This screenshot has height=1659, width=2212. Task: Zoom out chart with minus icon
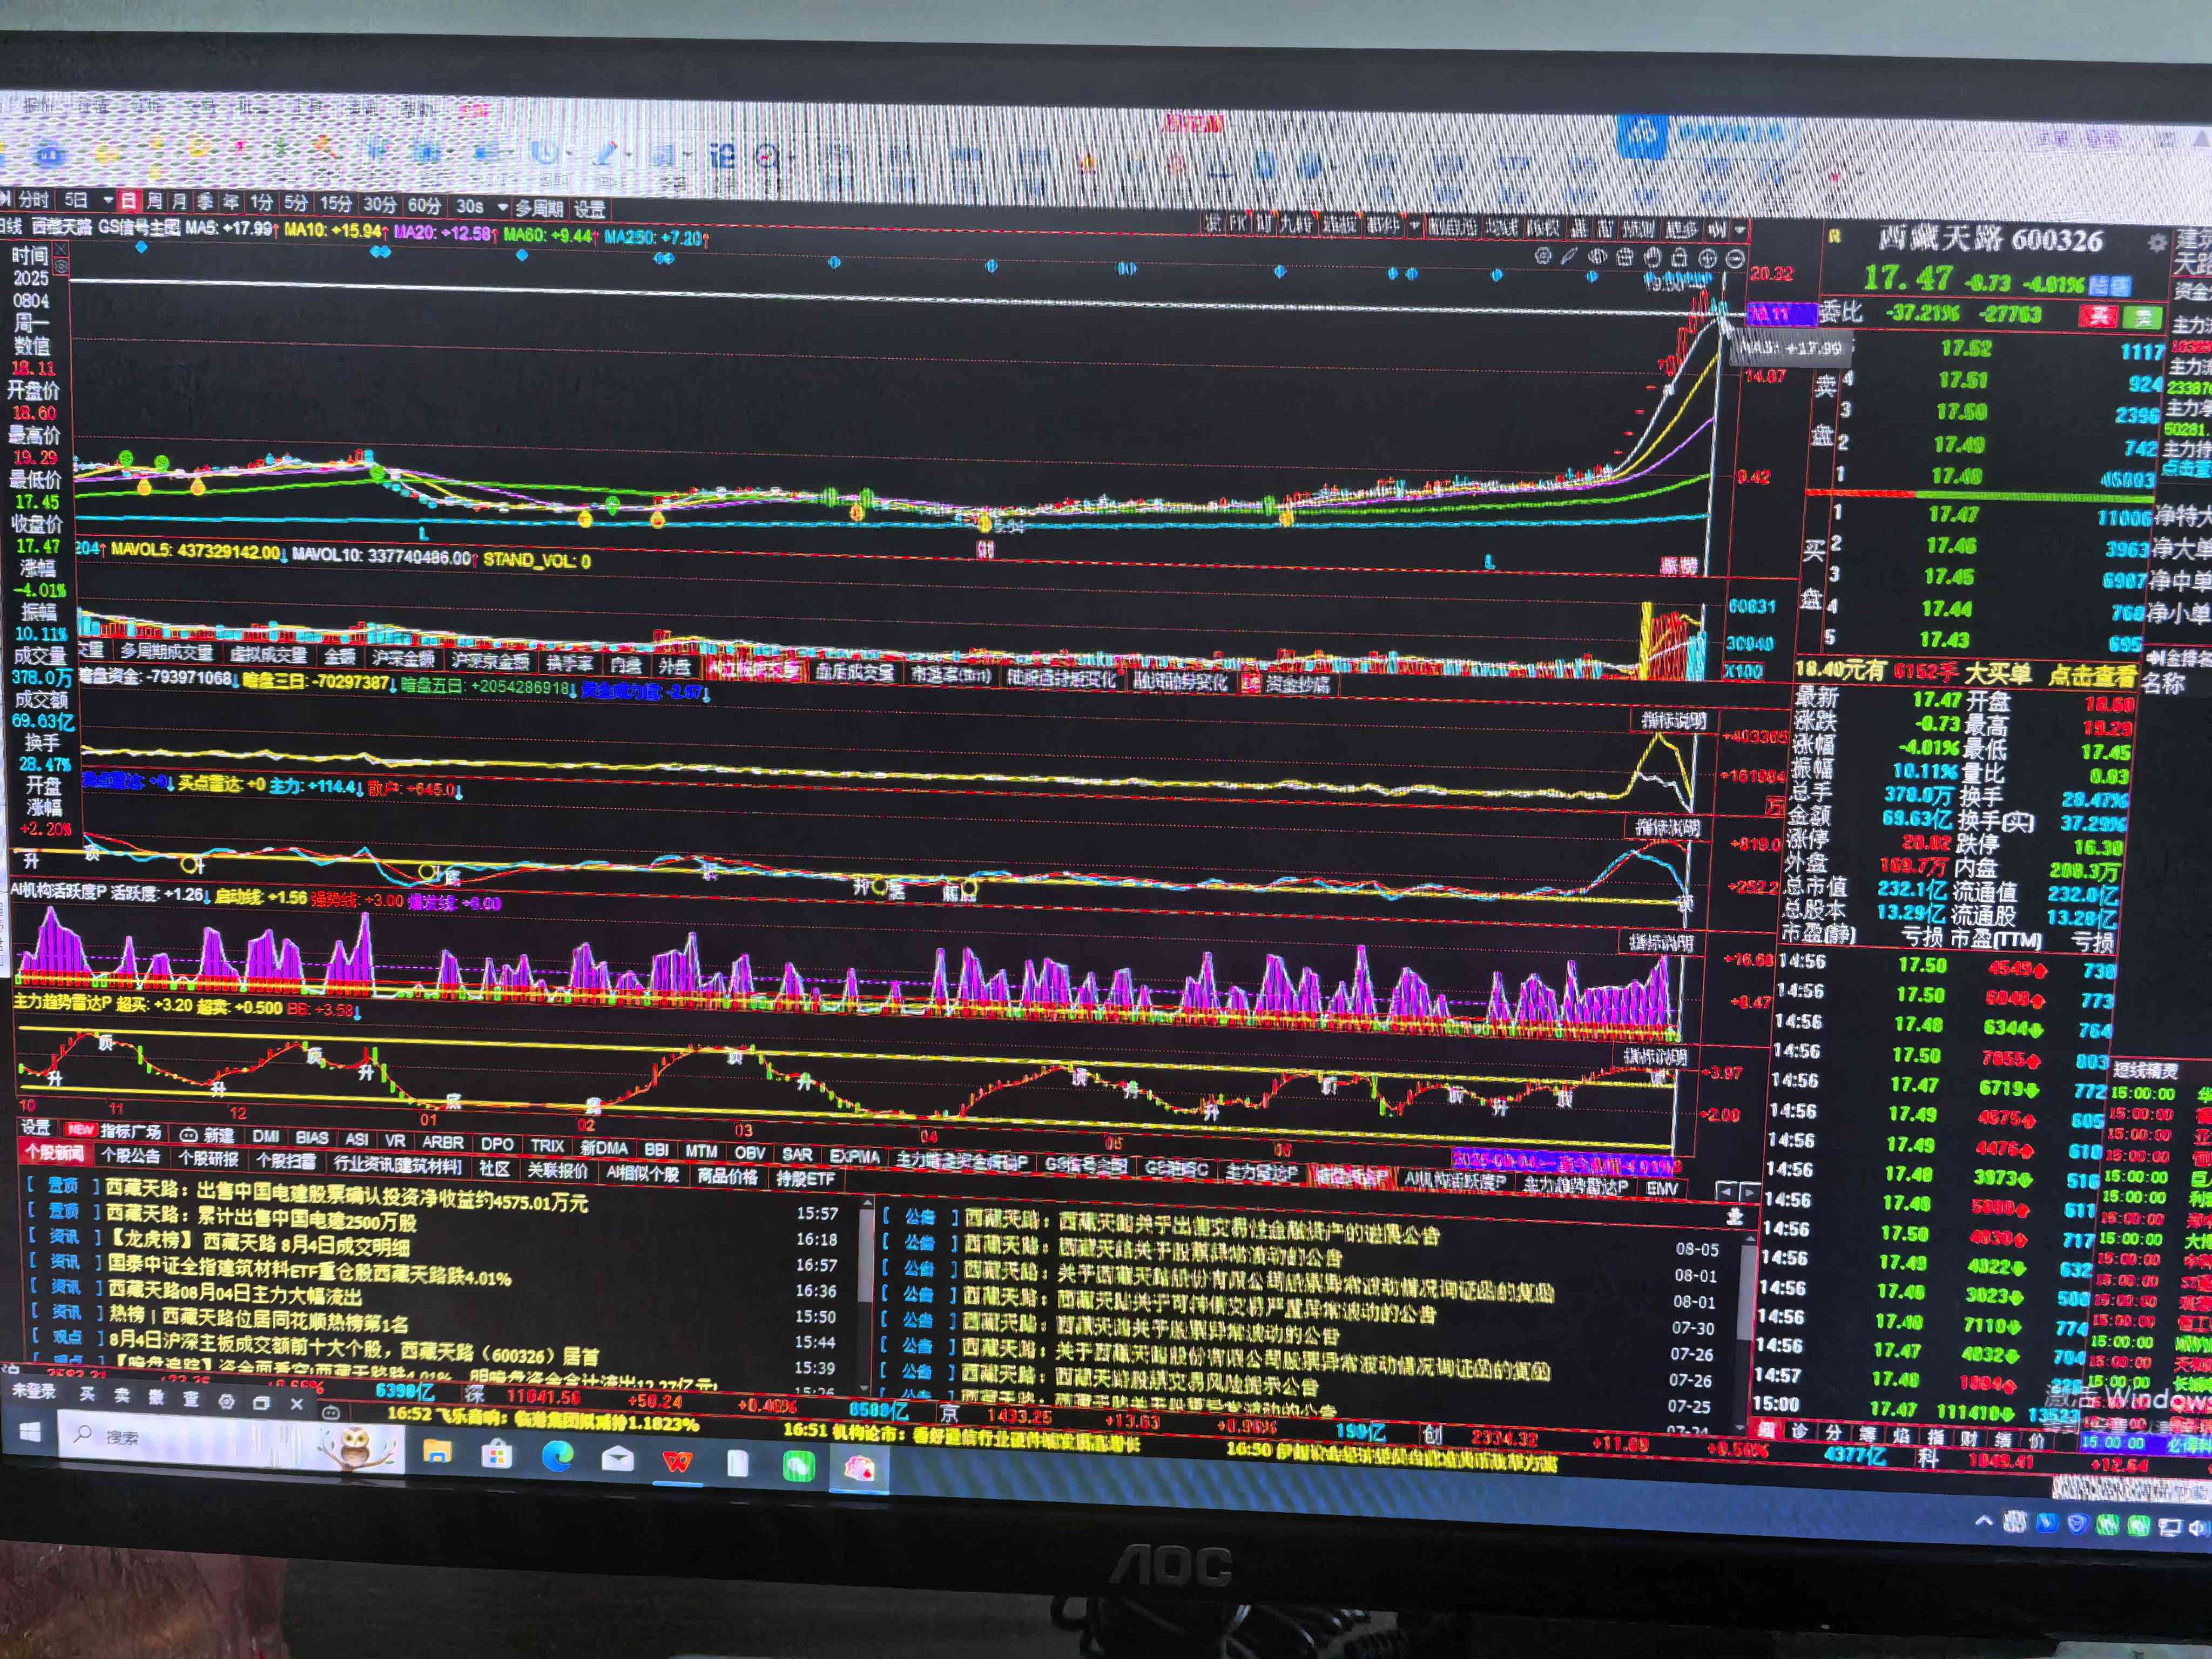point(1736,259)
